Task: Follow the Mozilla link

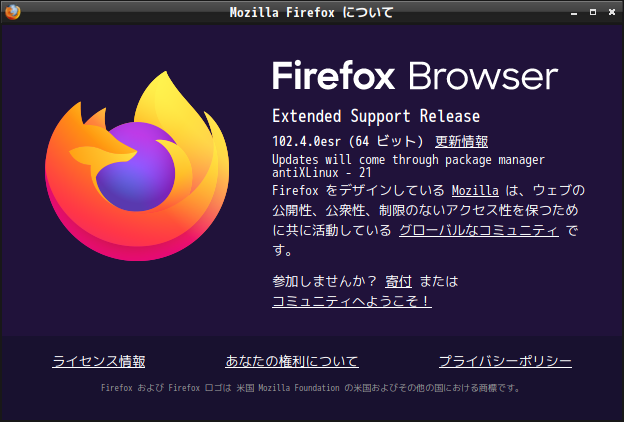Action: click(475, 190)
